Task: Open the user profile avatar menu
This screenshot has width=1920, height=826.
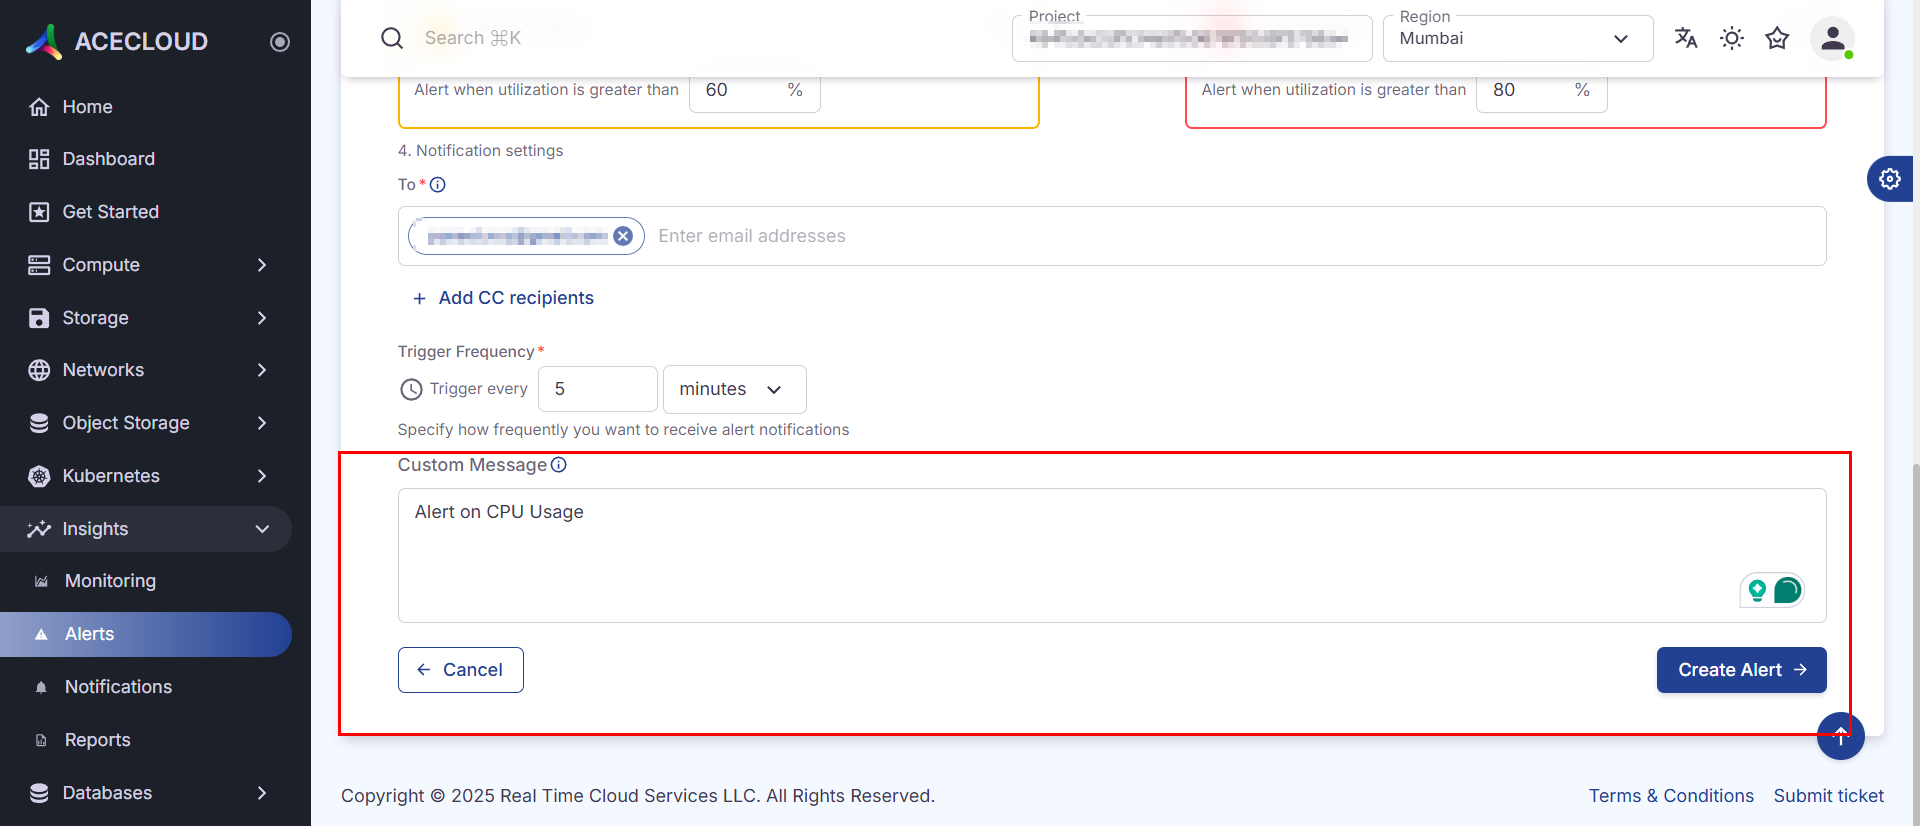Action: pyautogui.click(x=1832, y=39)
